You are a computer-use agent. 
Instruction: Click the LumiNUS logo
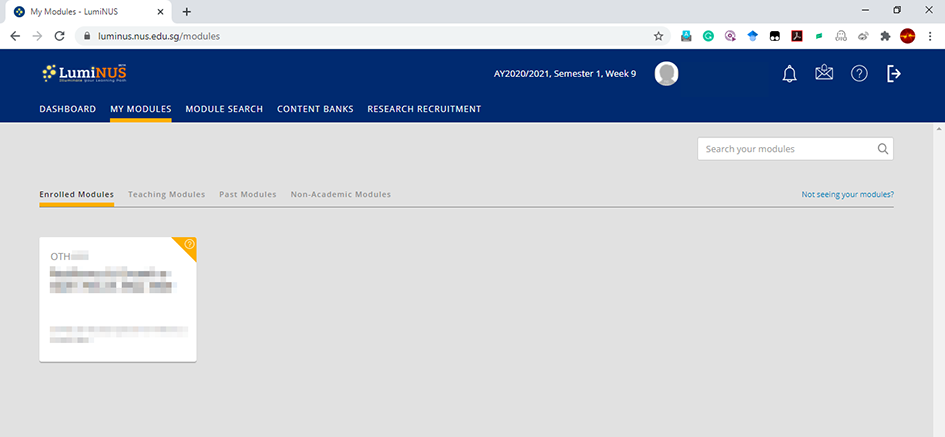coord(84,74)
